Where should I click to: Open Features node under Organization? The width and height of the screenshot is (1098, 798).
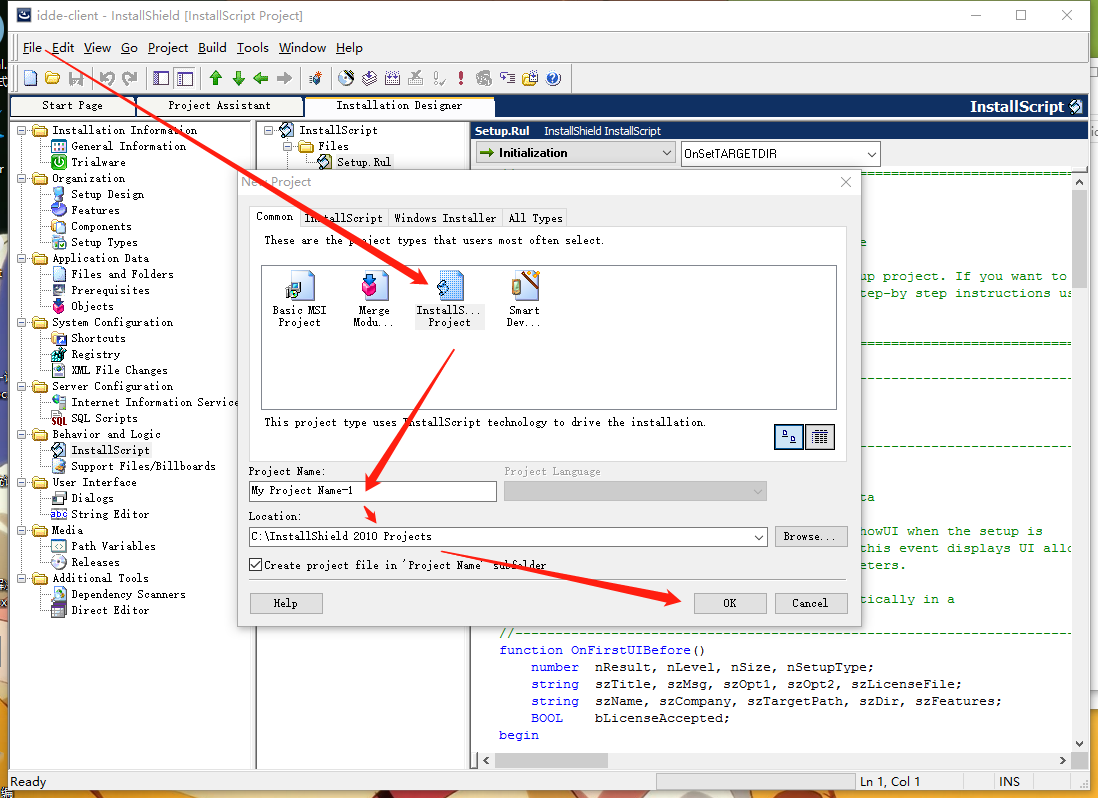click(95, 211)
